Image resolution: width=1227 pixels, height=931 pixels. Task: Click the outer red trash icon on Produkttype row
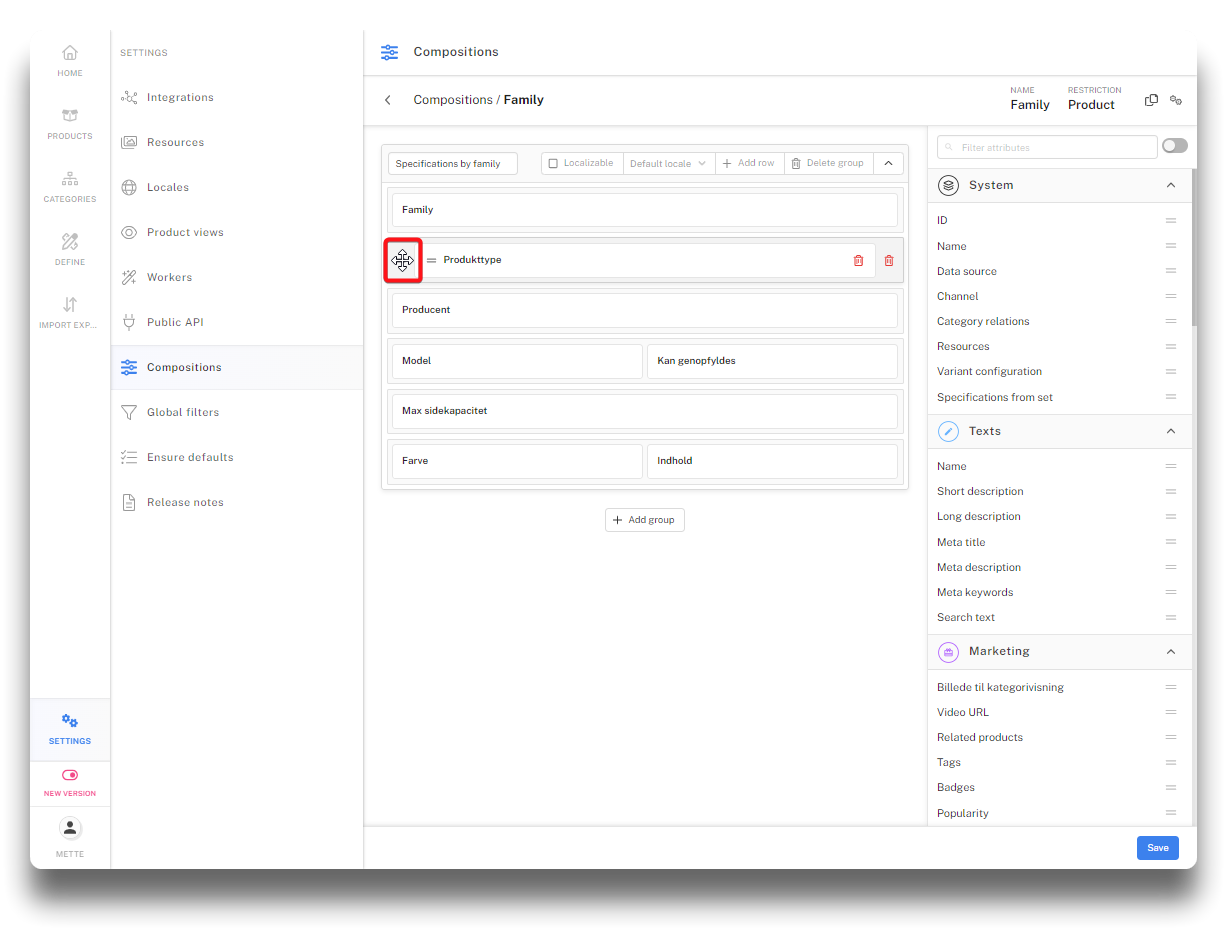pos(889,260)
